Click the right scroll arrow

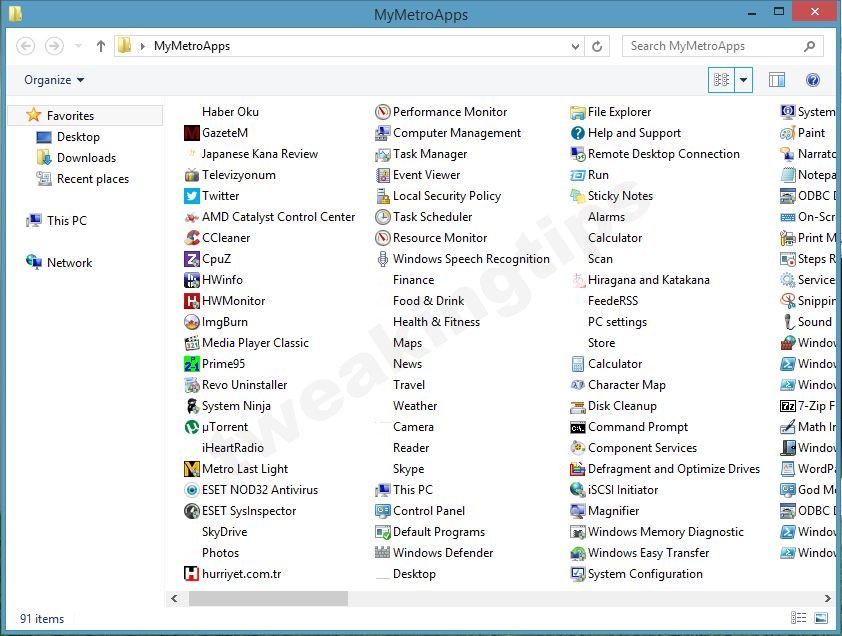[828, 598]
